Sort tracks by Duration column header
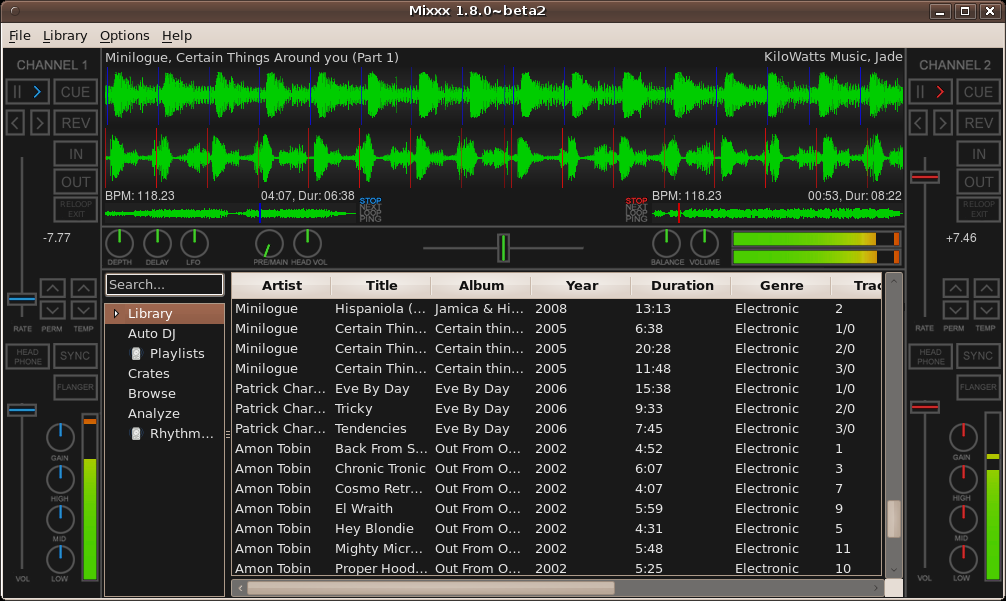The image size is (1006, 601). click(682, 285)
